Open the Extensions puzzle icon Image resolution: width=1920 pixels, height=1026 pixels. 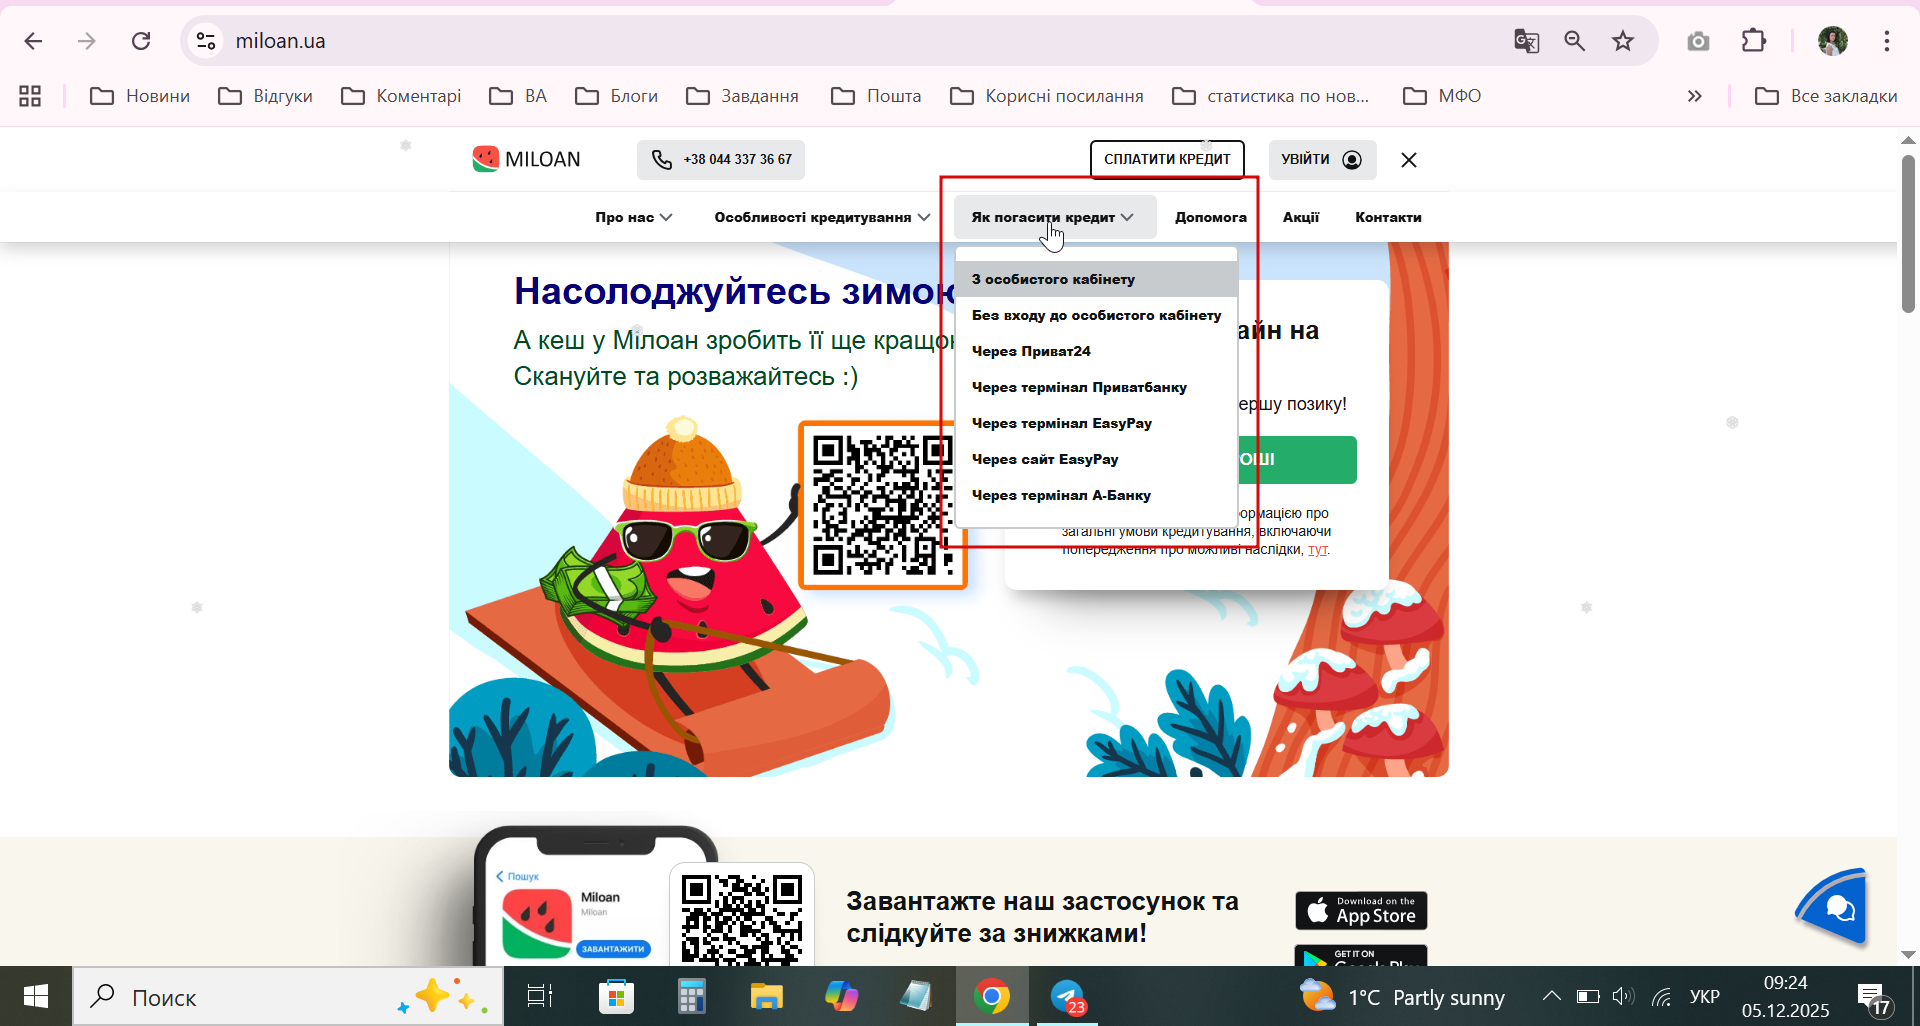tap(1754, 41)
